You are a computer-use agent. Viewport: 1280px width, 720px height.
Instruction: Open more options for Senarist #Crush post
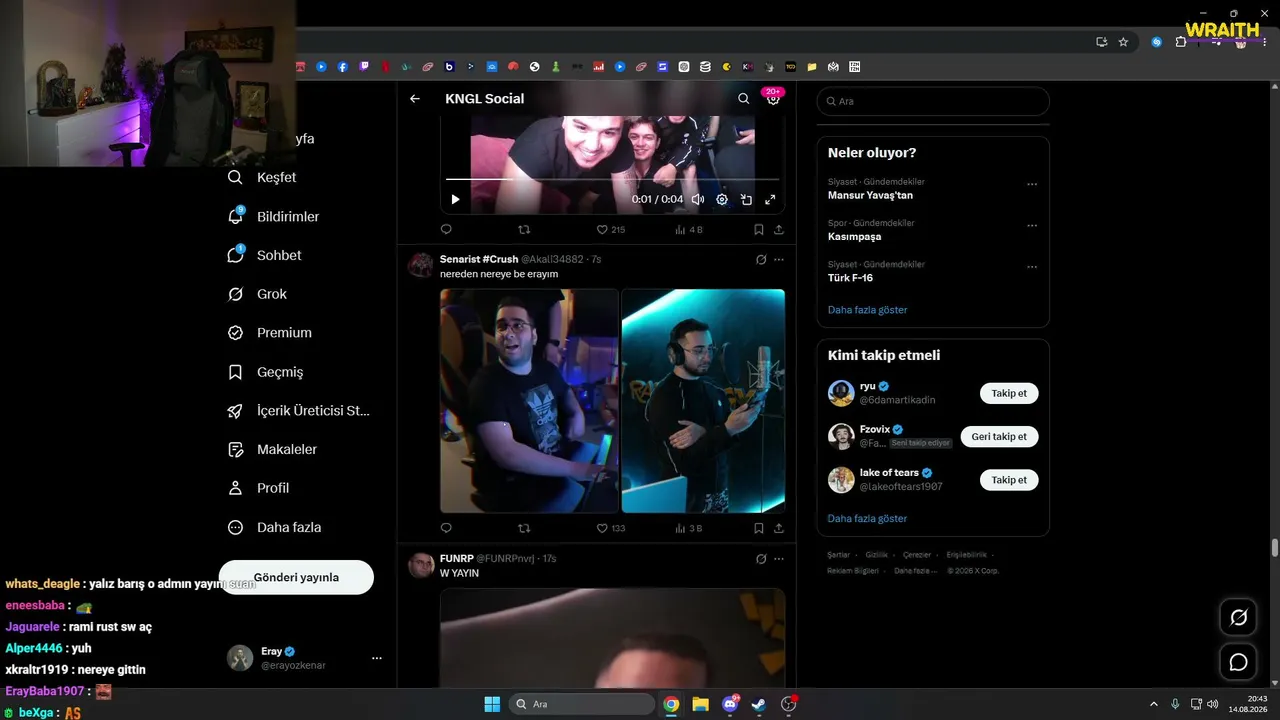[x=779, y=260]
